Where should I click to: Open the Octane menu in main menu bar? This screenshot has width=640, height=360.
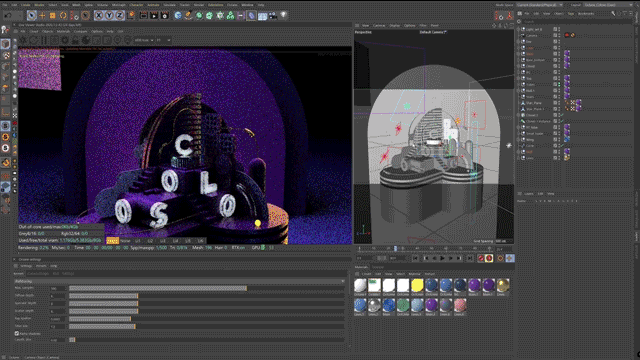[232, 5]
